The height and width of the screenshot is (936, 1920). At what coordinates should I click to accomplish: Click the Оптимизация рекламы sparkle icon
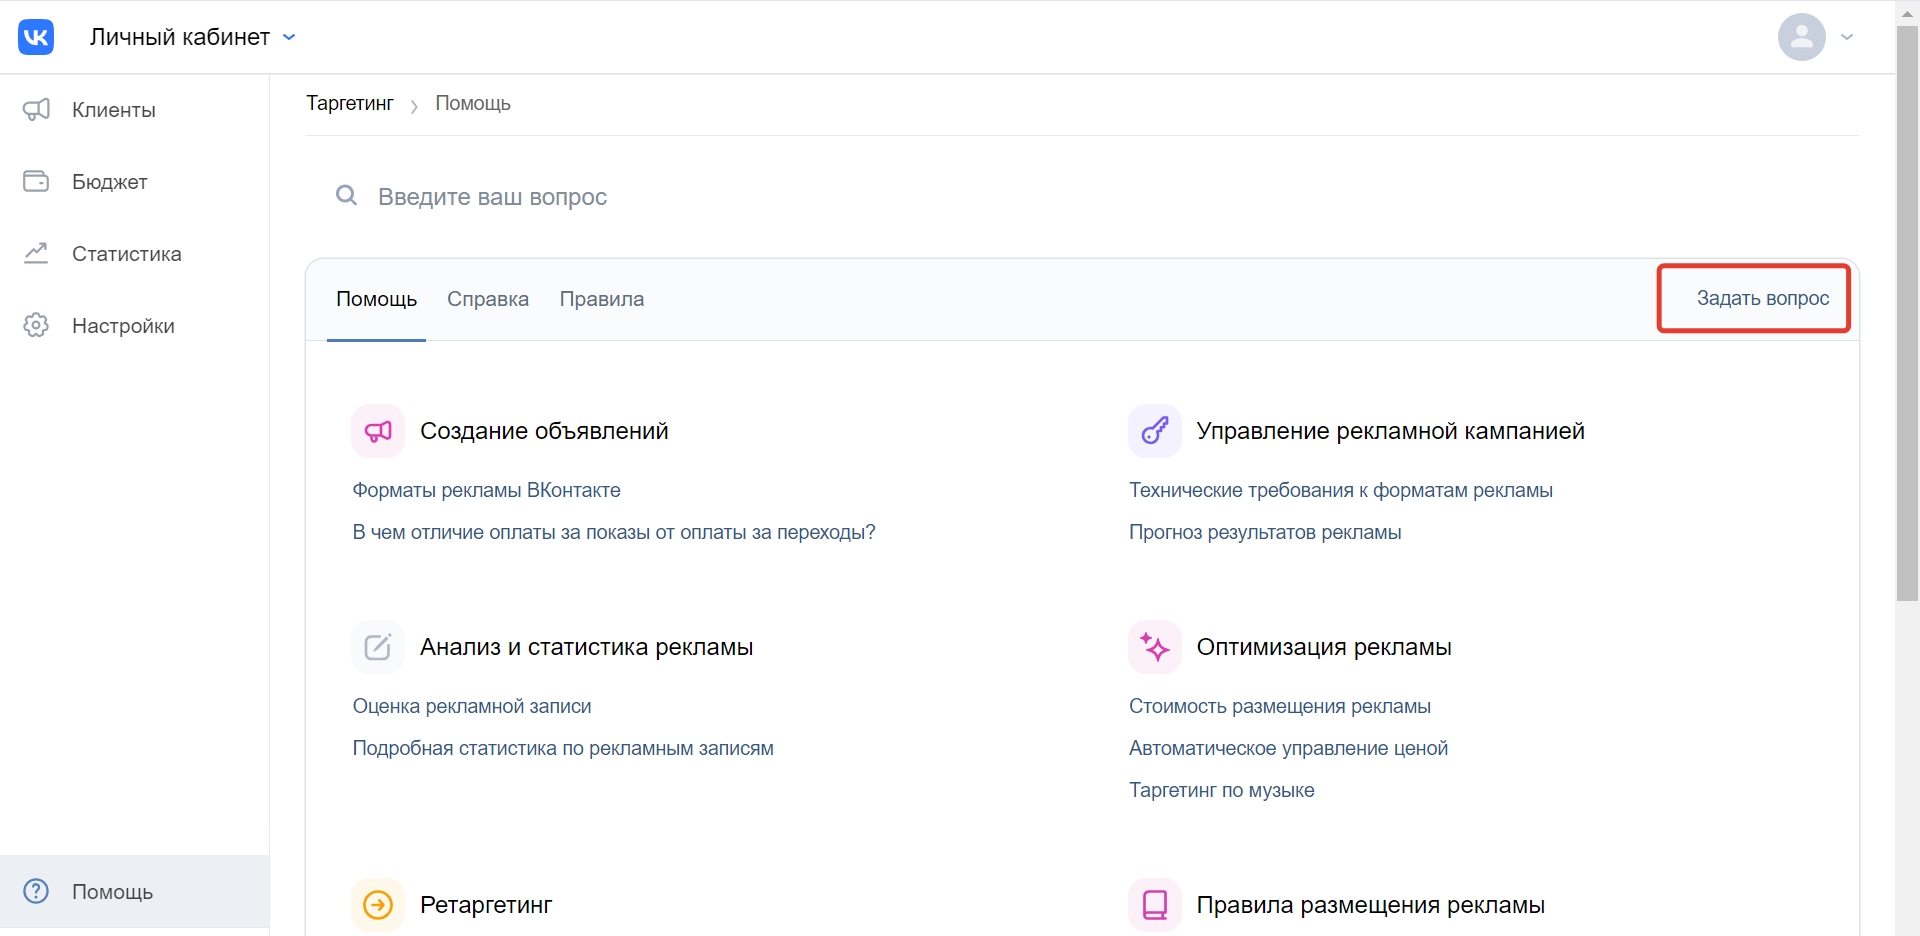tap(1155, 647)
